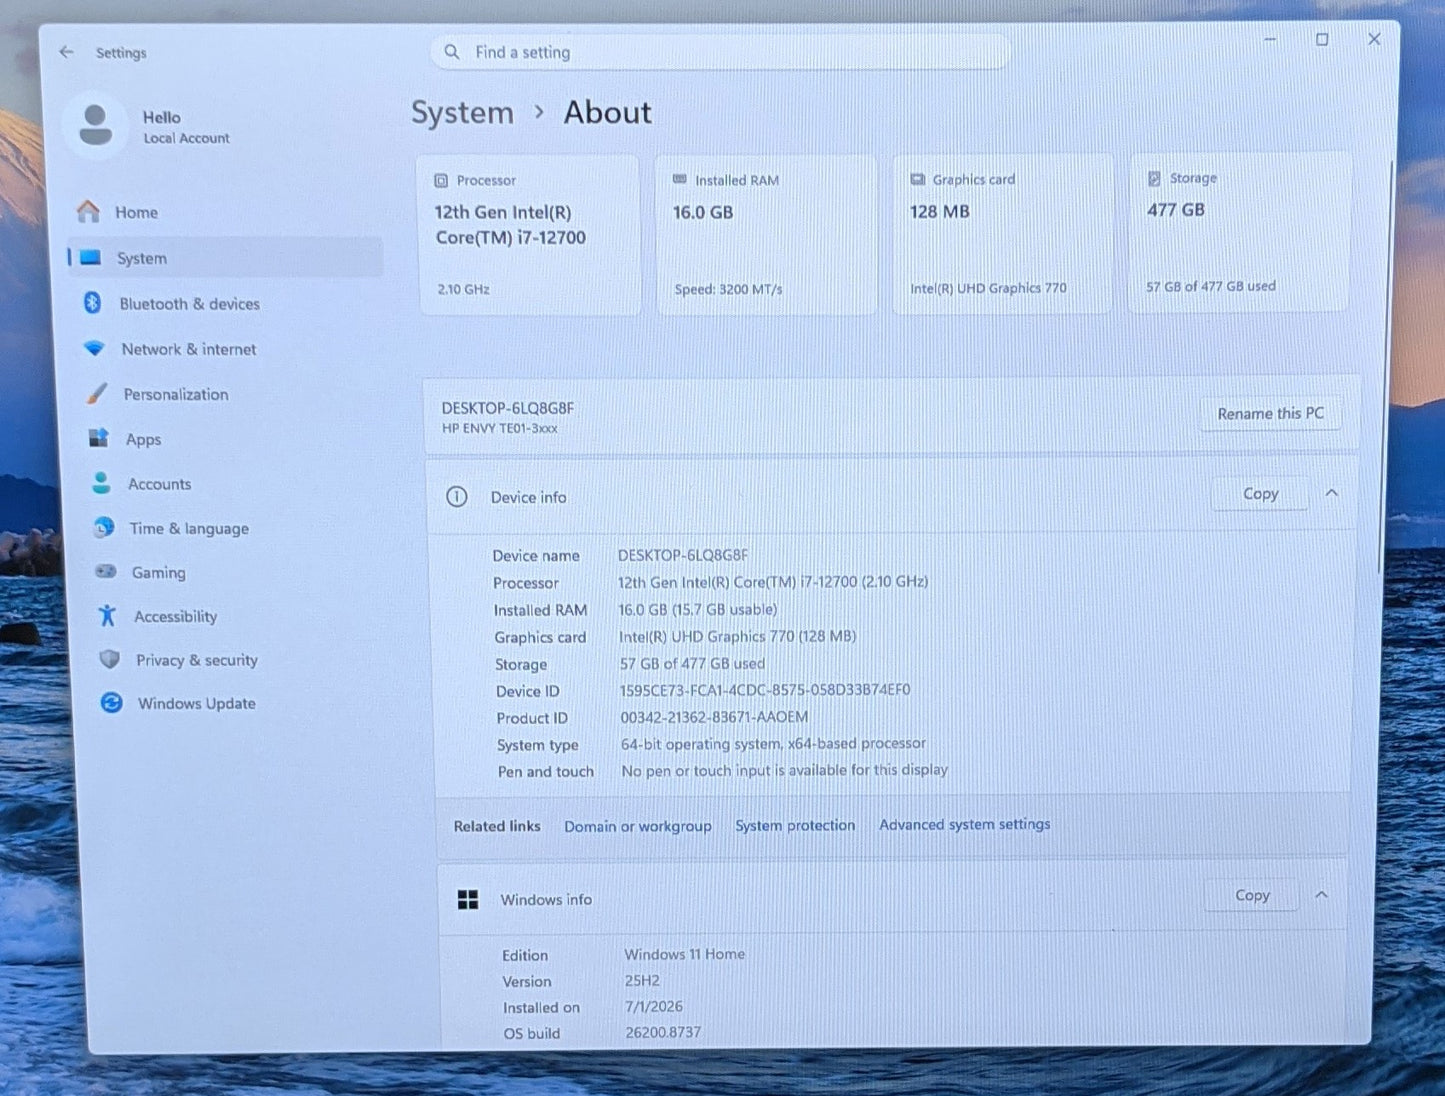
Task: Select the Personalization paintbrush icon
Action: pos(97,393)
